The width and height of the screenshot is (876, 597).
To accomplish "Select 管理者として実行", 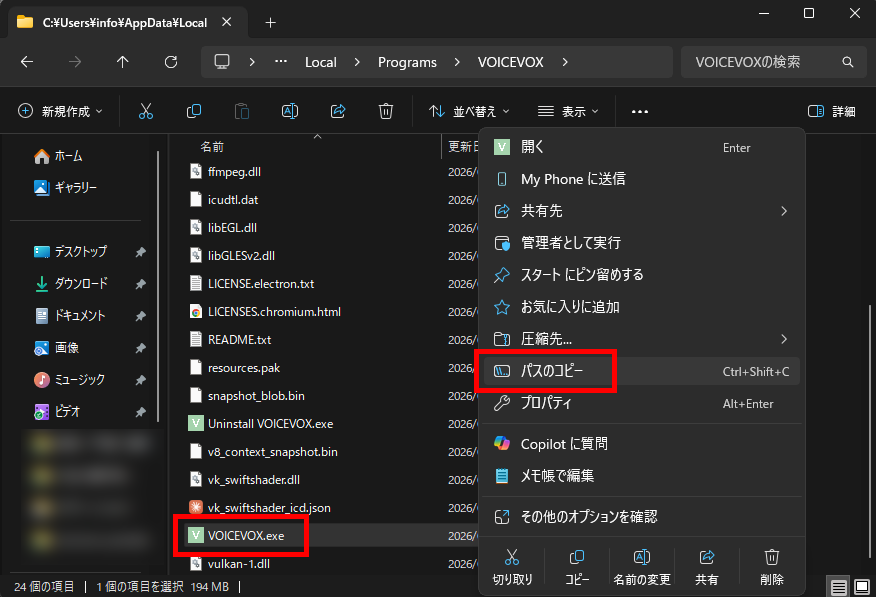I will point(642,243).
